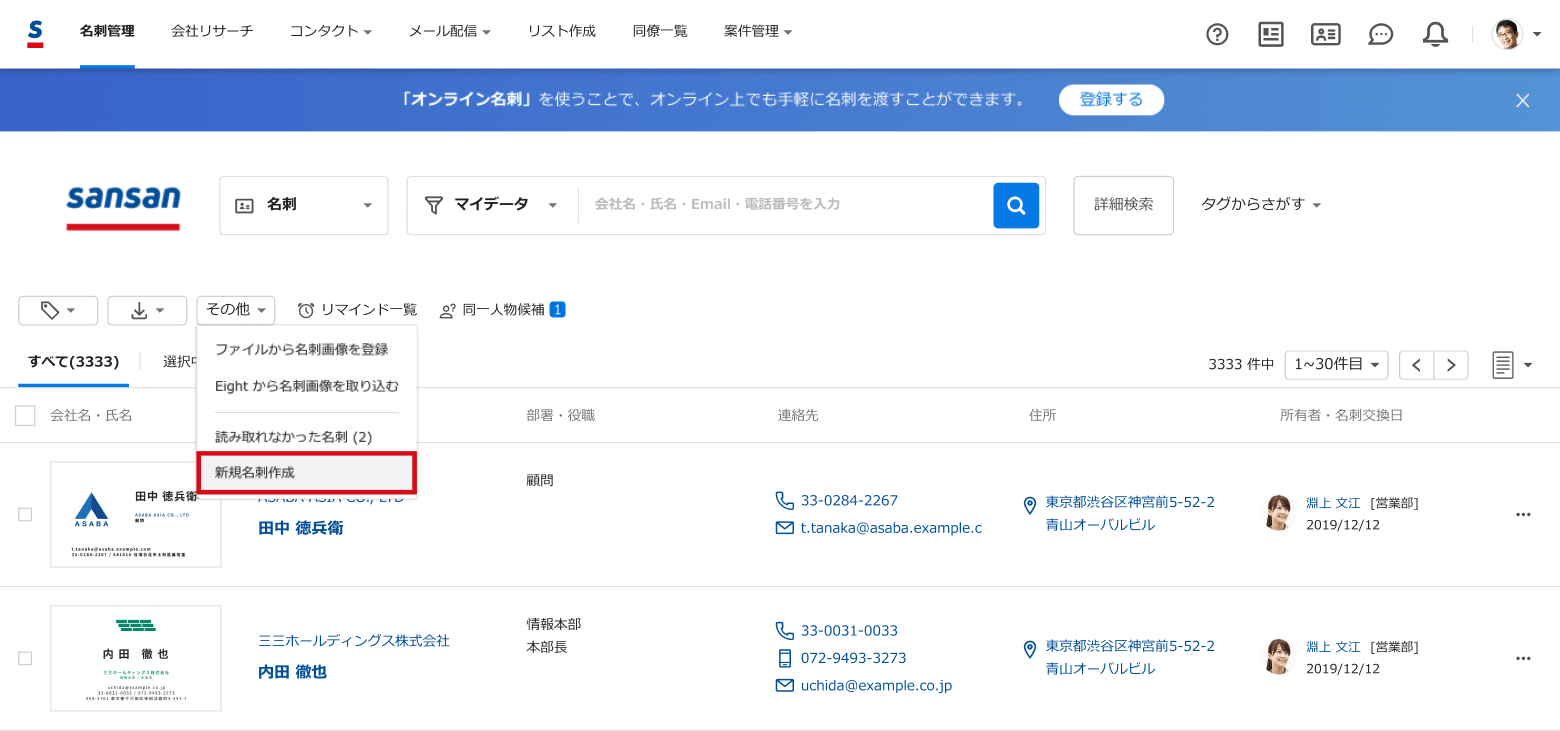The image size is (1560, 731).
Task: Open the メール配信 menu
Action: click(x=450, y=32)
